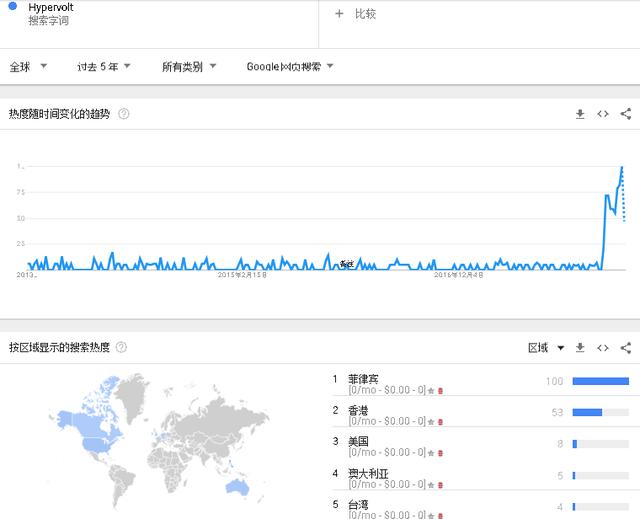
Task: Click the 按区域显示的搜索热度 heading
Action: [60, 347]
